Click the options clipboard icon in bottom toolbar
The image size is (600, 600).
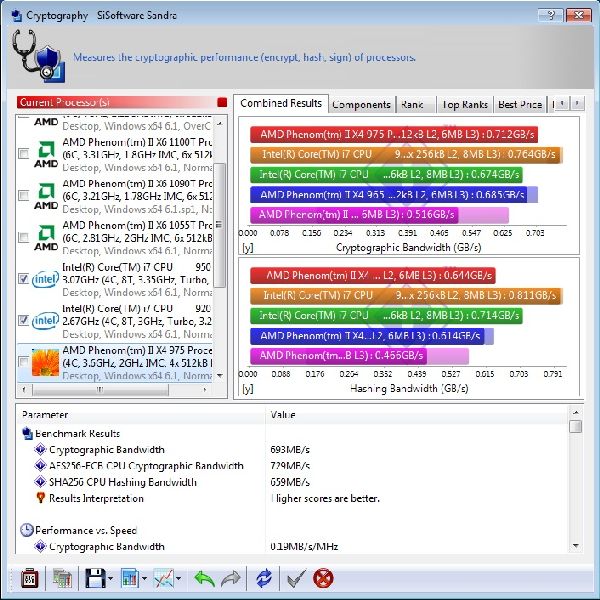[30, 578]
